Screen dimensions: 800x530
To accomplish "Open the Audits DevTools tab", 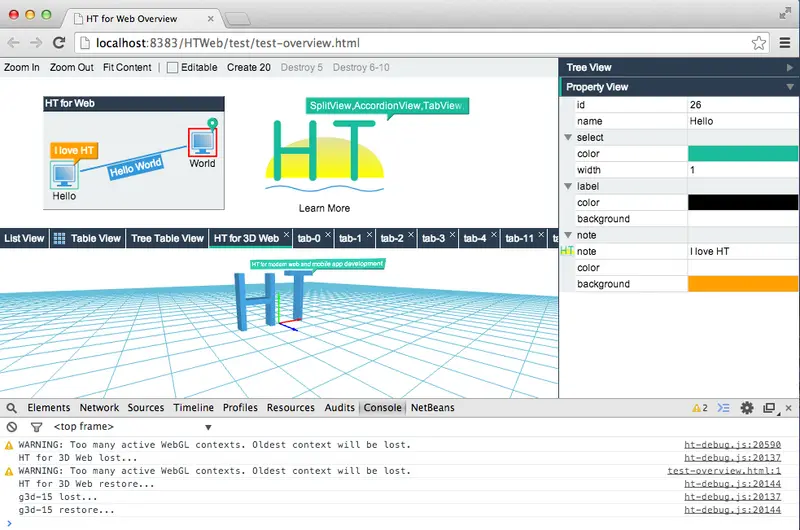I will click(339, 408).
